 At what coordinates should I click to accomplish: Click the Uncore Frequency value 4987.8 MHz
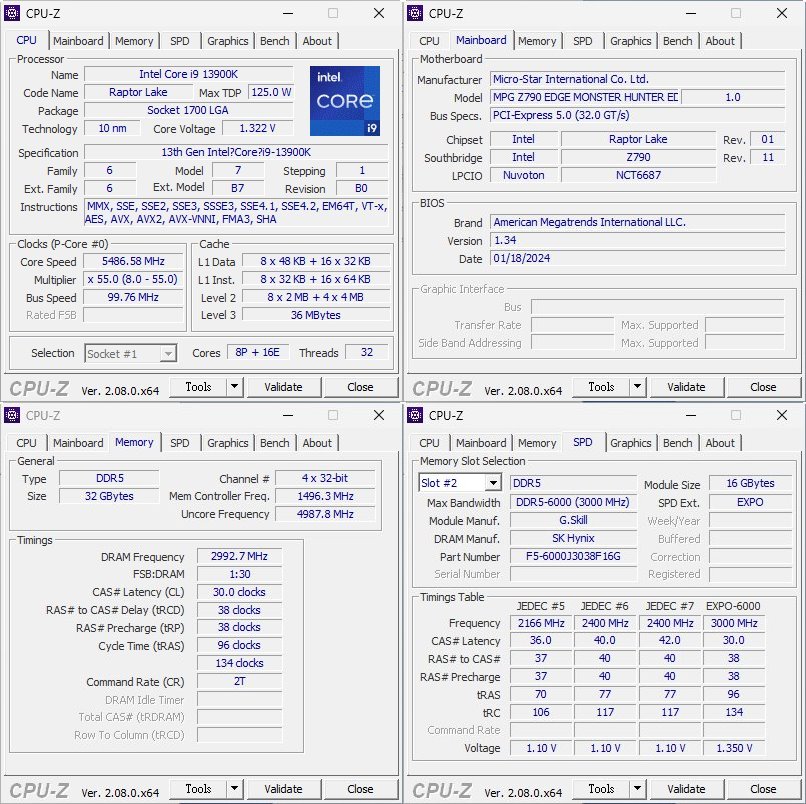pos(325,514)
